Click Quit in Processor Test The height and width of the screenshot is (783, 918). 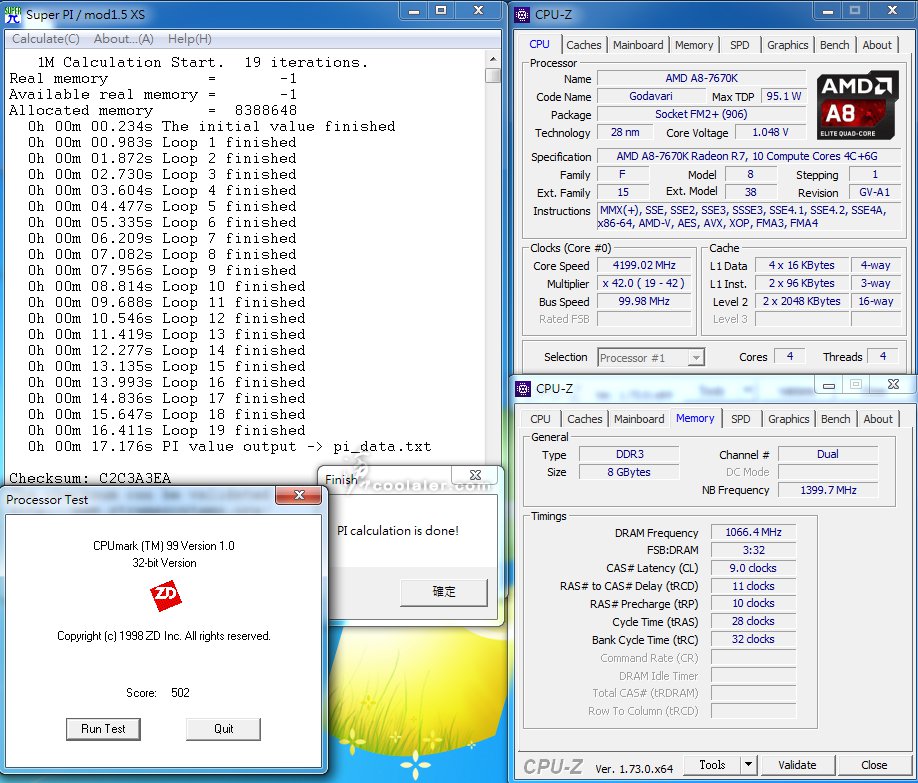tap(223, 729)
